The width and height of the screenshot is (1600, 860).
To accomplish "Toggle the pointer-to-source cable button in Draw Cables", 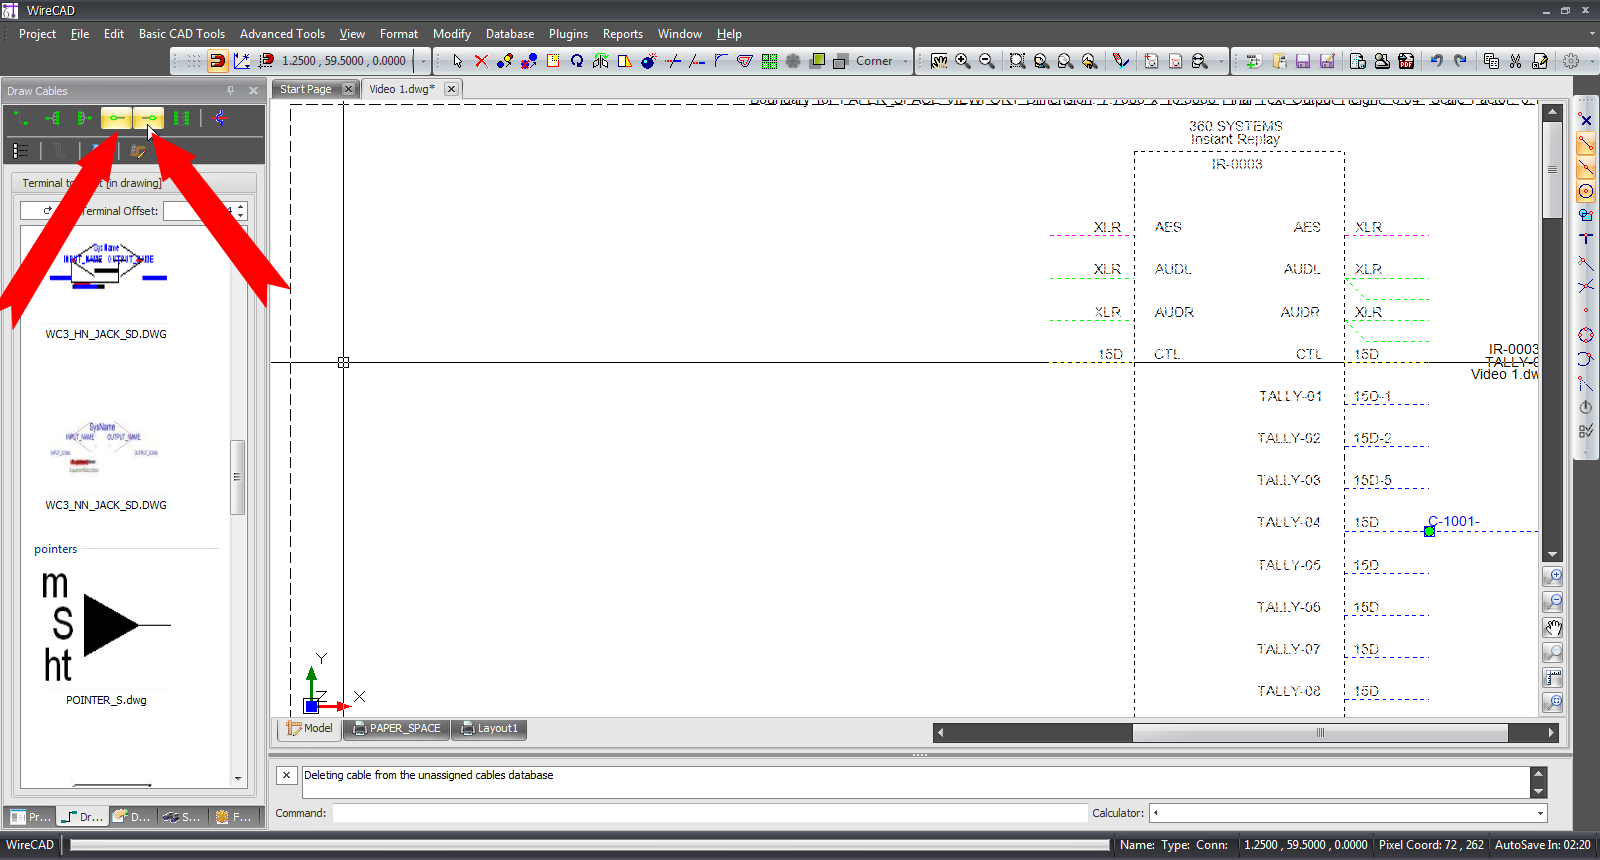I will tap(116, 118).
